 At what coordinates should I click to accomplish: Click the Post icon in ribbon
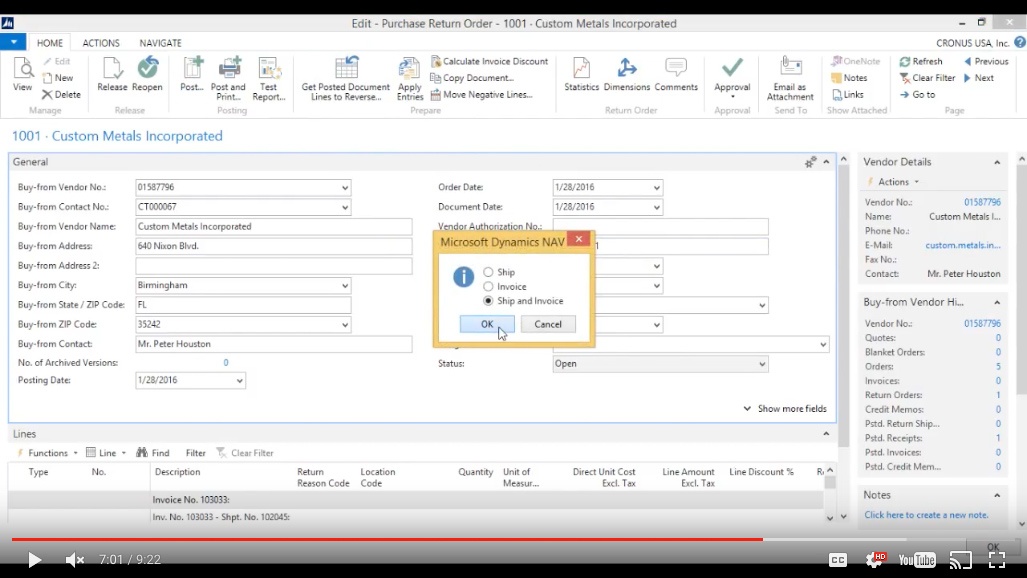tap(192, 75)
